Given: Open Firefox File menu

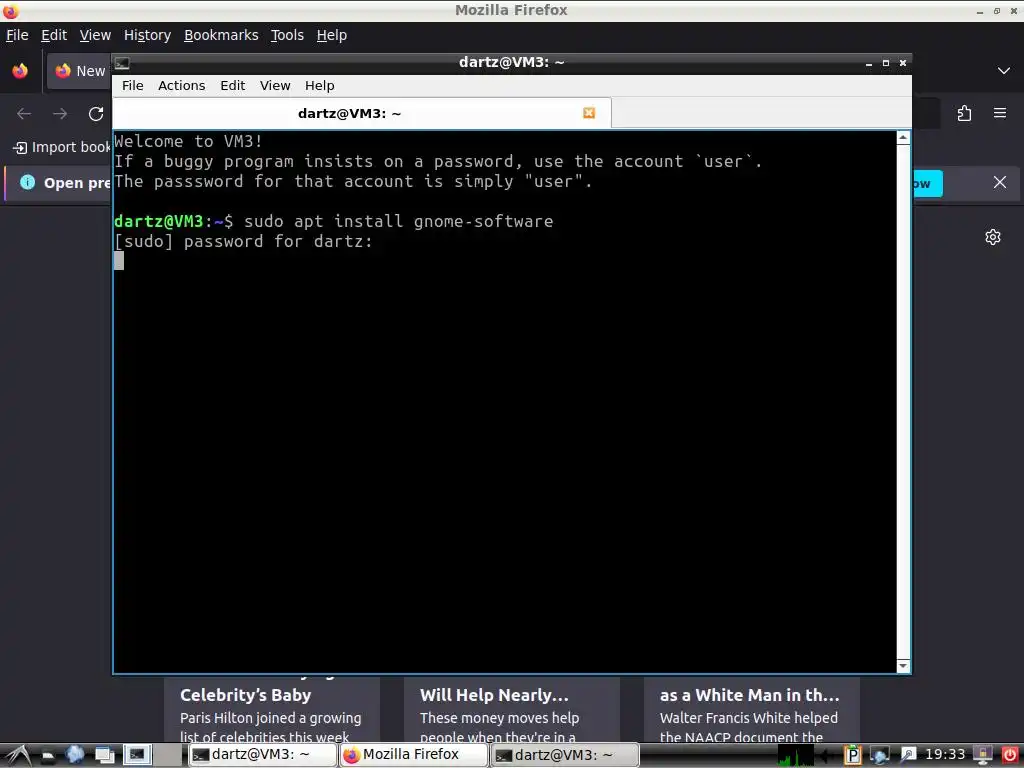Looking at the screenshot, I should tap(17, 35).
